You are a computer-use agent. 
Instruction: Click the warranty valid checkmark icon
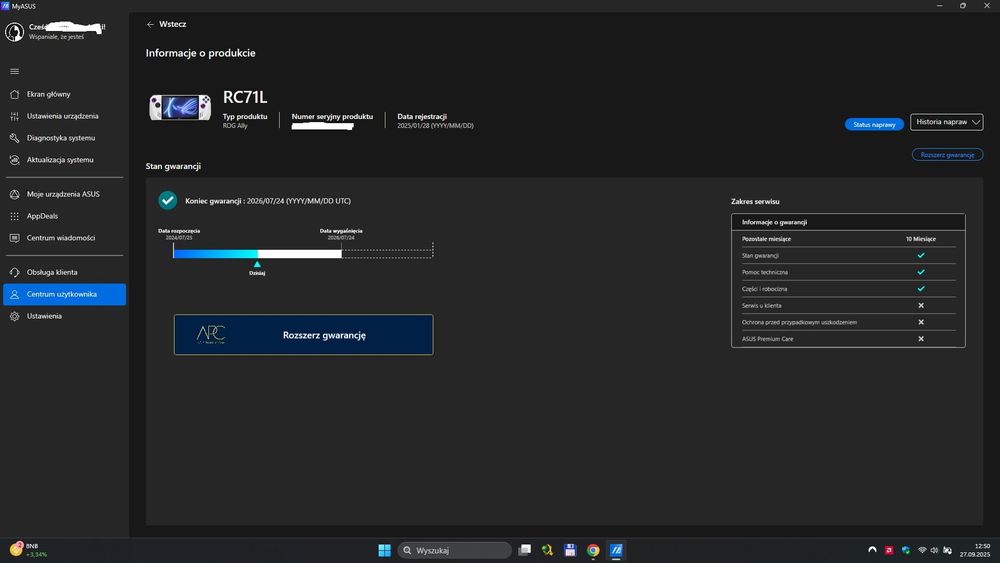pyautogui.click(x=168, y=200)
